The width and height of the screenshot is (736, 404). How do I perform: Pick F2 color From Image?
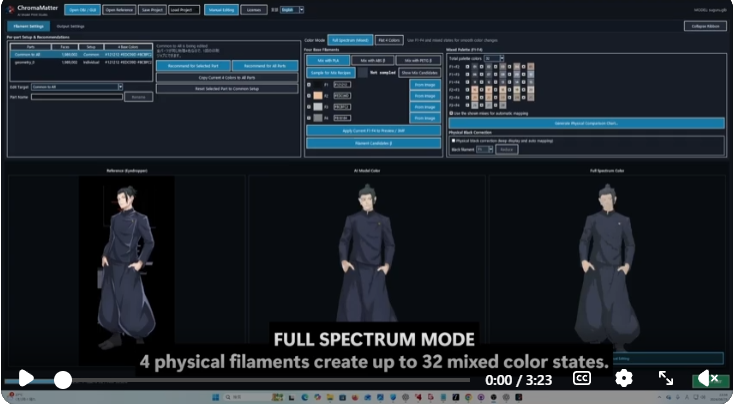tap(425, 96)
